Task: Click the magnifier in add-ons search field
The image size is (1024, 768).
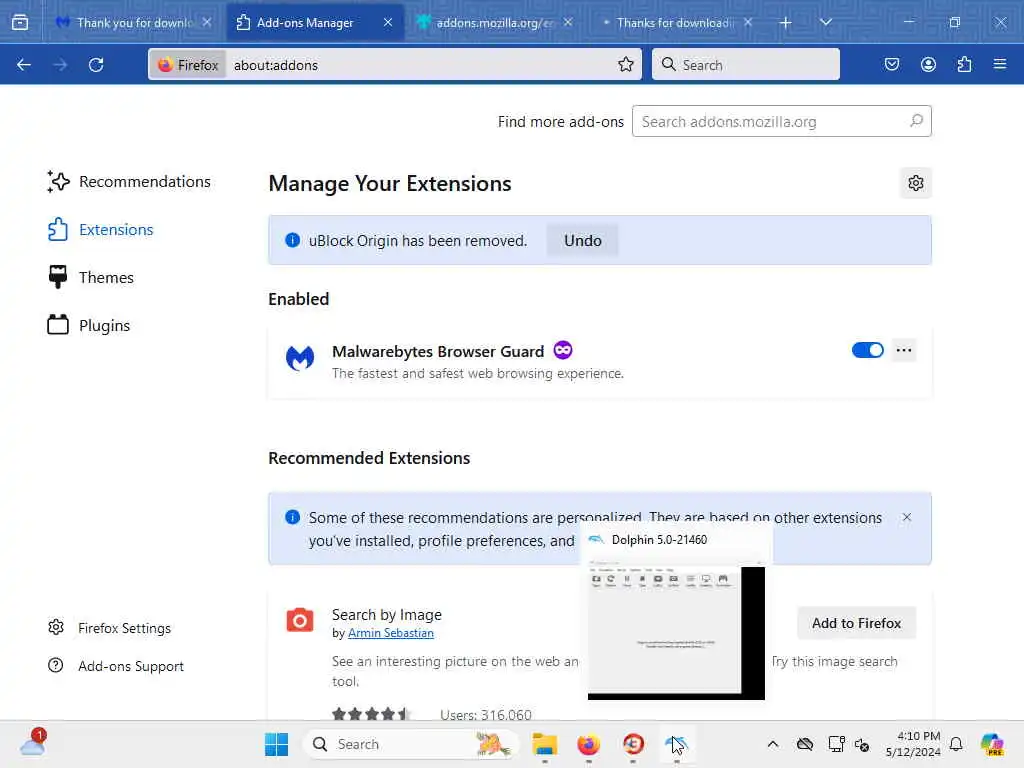Action: click(916, 121)
